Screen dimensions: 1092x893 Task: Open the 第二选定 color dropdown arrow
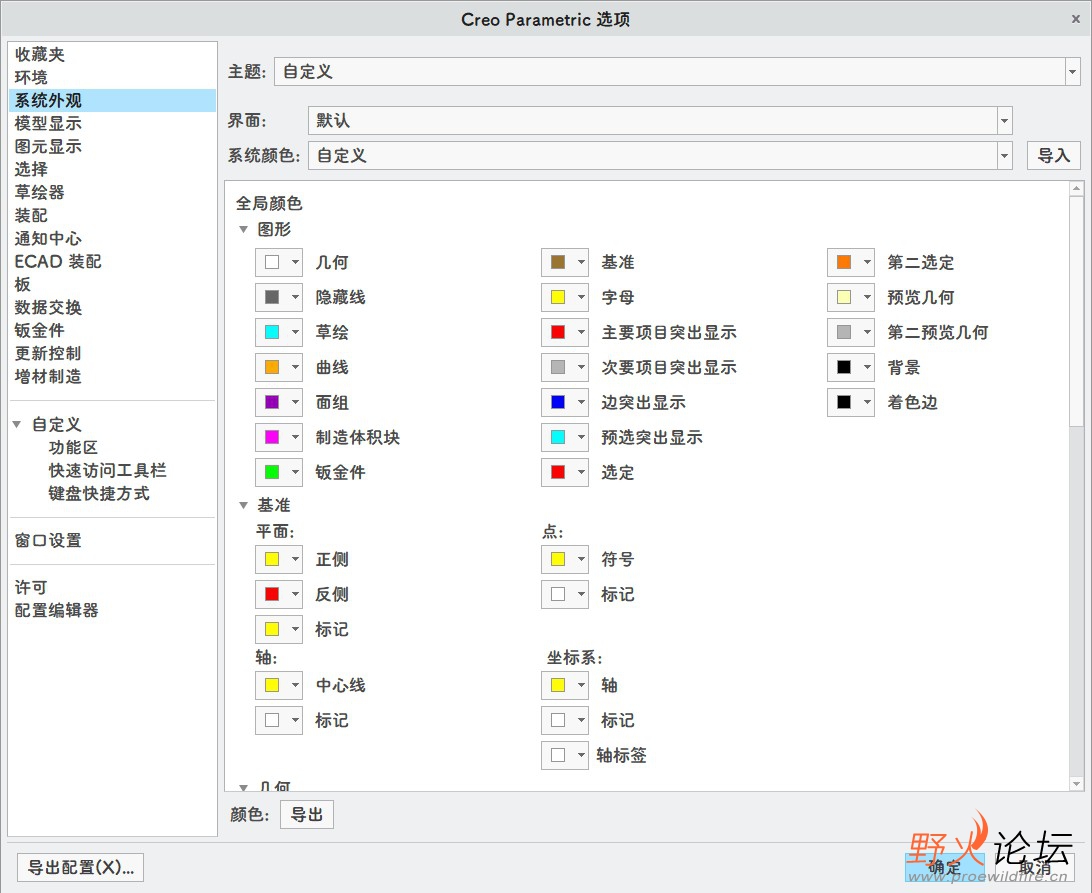click(x=867, y=262)
